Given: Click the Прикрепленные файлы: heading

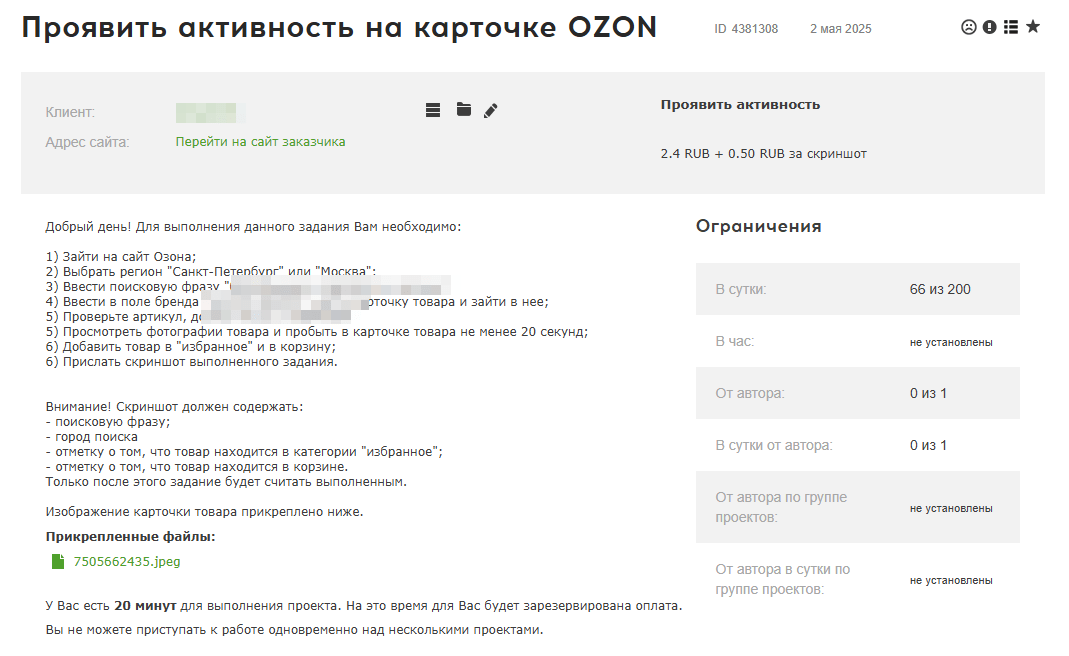Looking at the screenshot, I should (130, 537).
